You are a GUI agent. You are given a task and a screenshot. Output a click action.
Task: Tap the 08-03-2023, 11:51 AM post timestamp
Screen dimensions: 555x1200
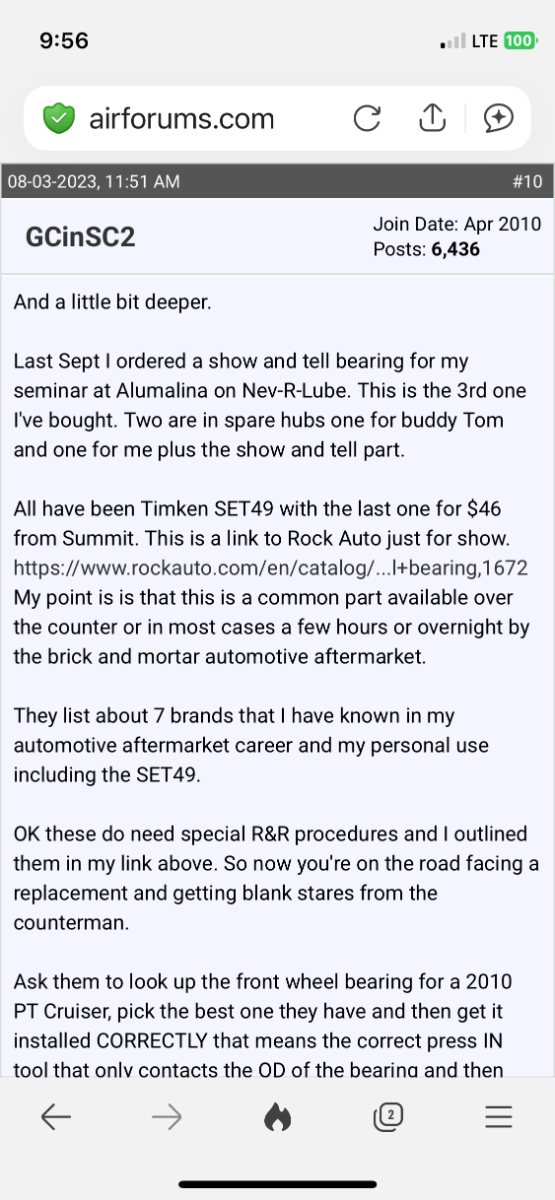[94, 181]
